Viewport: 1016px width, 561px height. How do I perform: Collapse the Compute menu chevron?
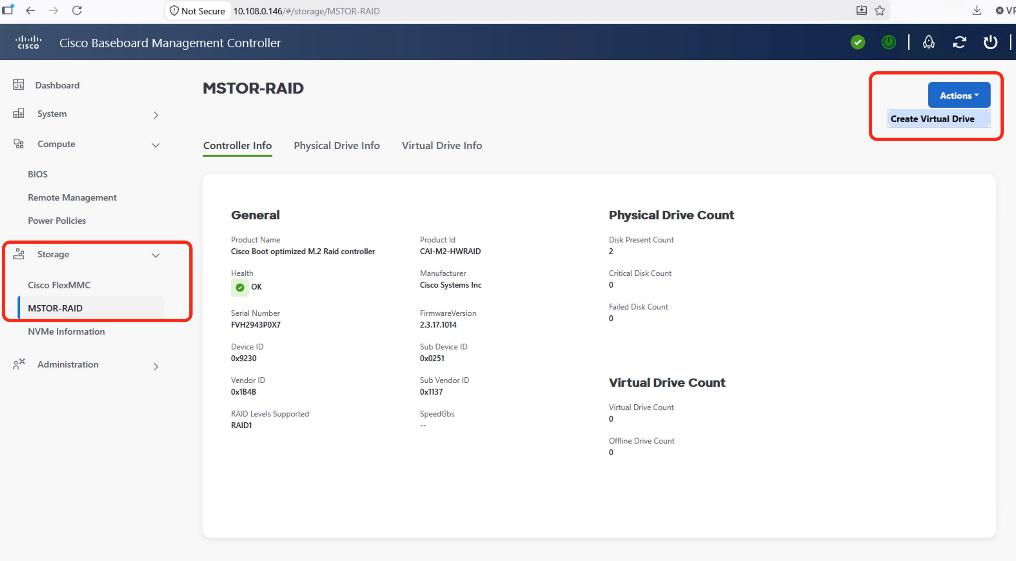156,145
